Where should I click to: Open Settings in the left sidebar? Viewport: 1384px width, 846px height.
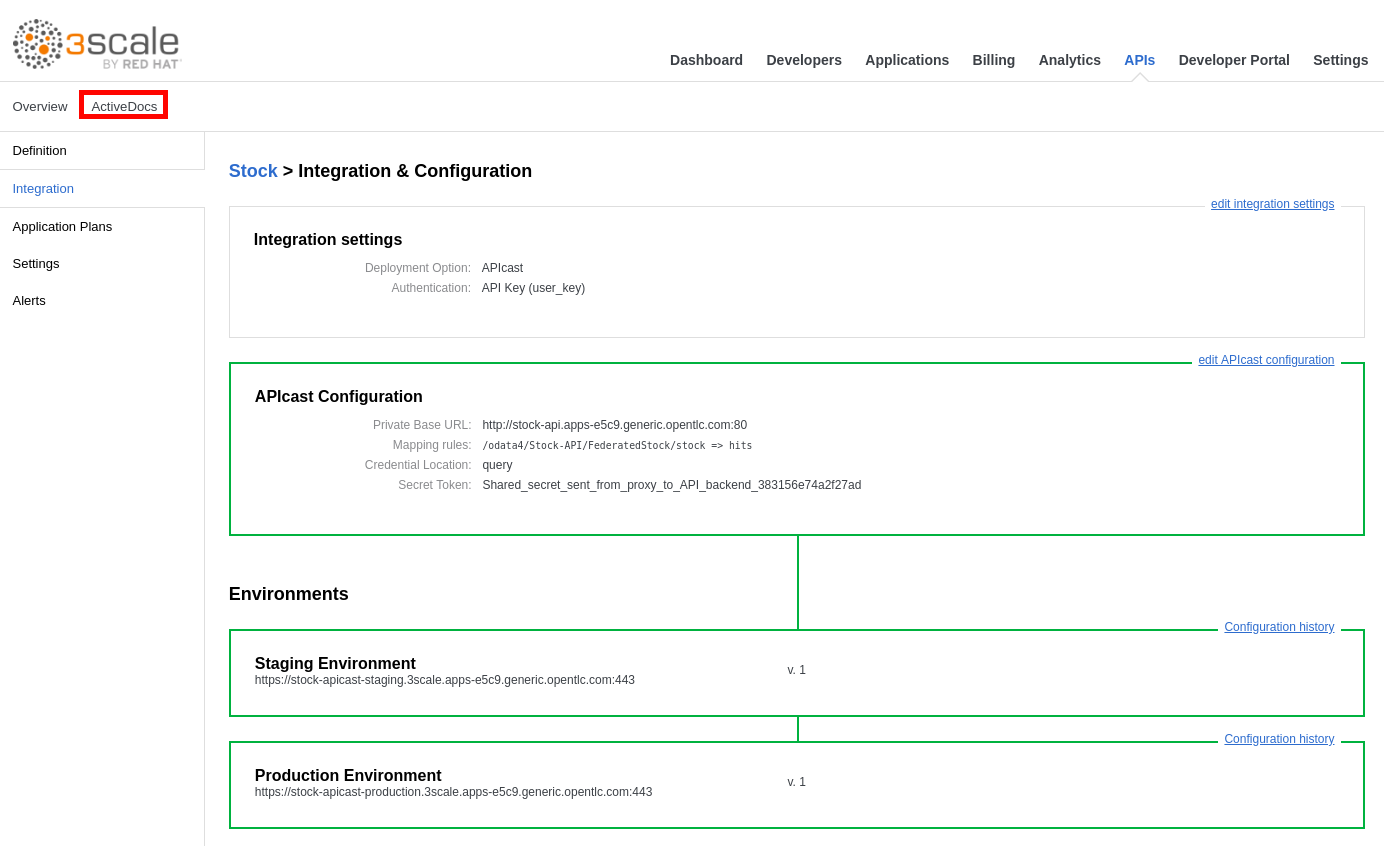(36, 264)
